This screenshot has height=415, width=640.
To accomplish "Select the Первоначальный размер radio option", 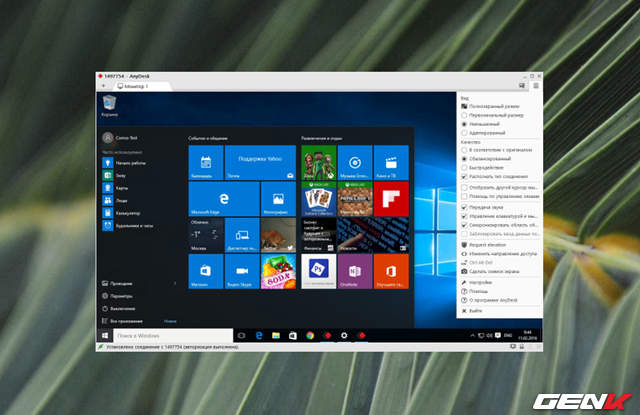I will [x=492, y=115].
